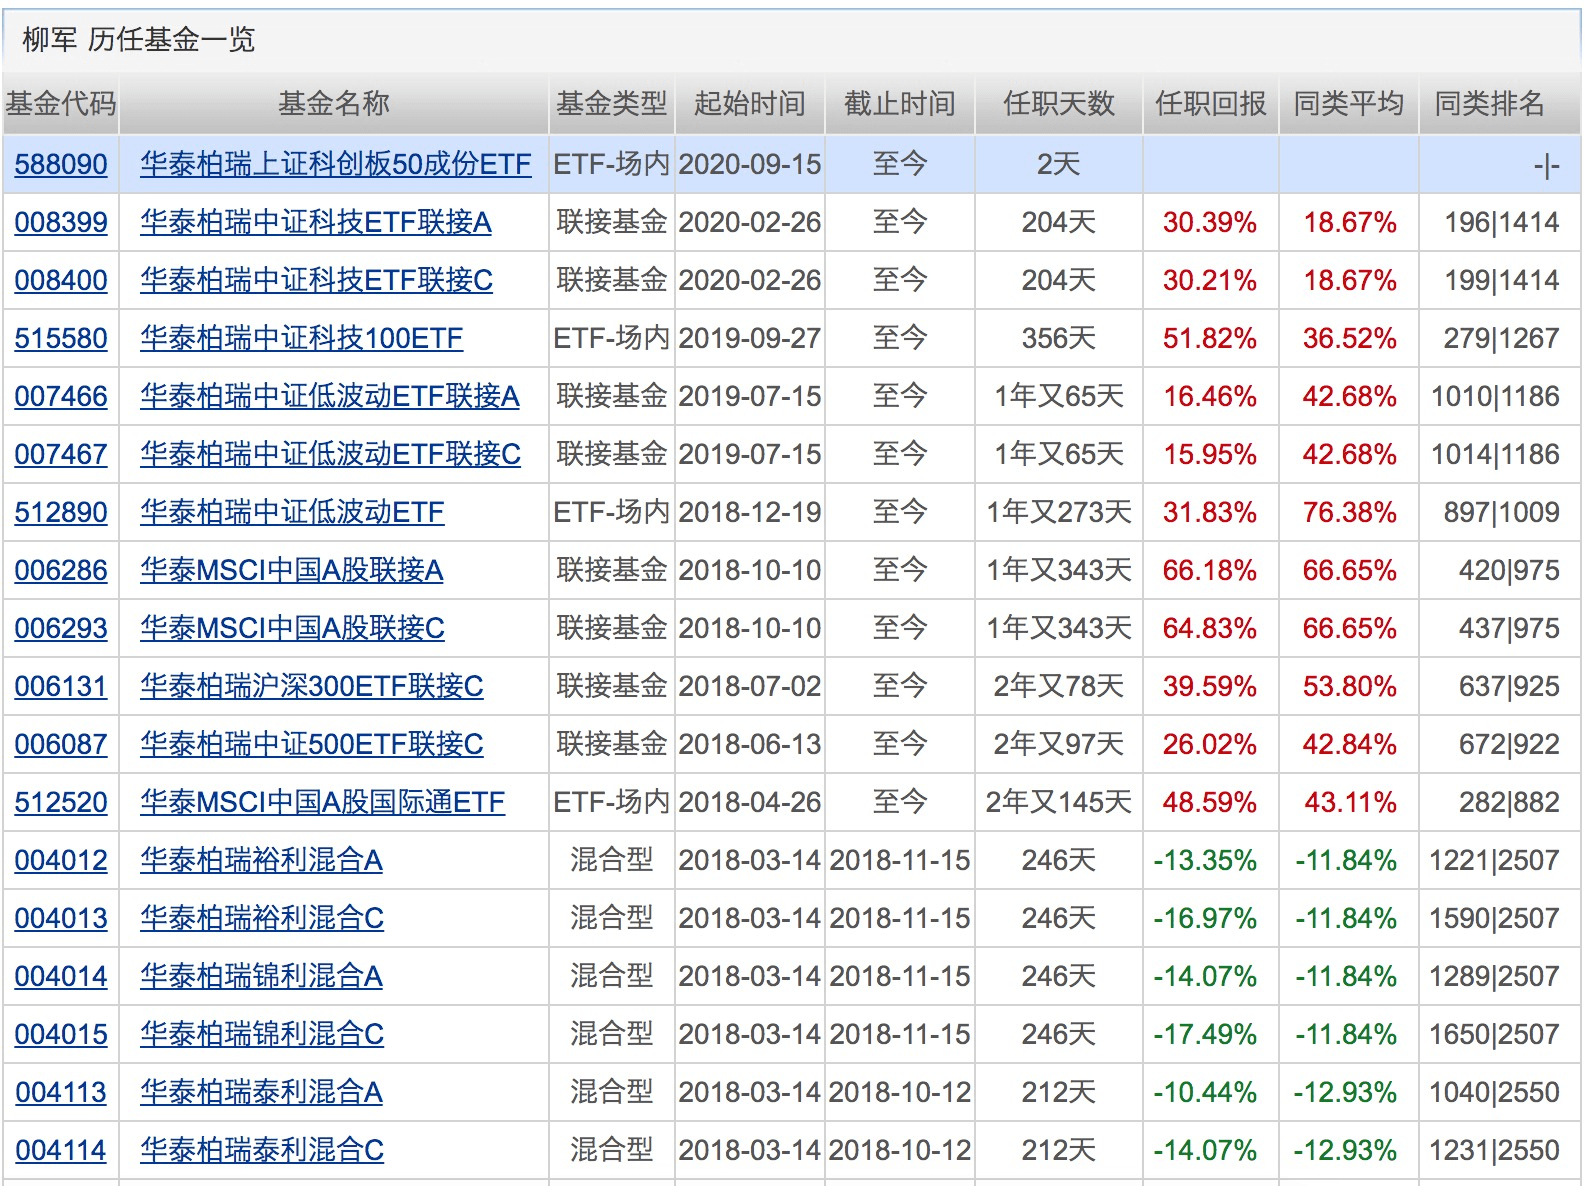Open 华泰柏瑞中证科技ETF联接A link
This screenshot has width=1588, height=1186.
[x=316, y=222]
